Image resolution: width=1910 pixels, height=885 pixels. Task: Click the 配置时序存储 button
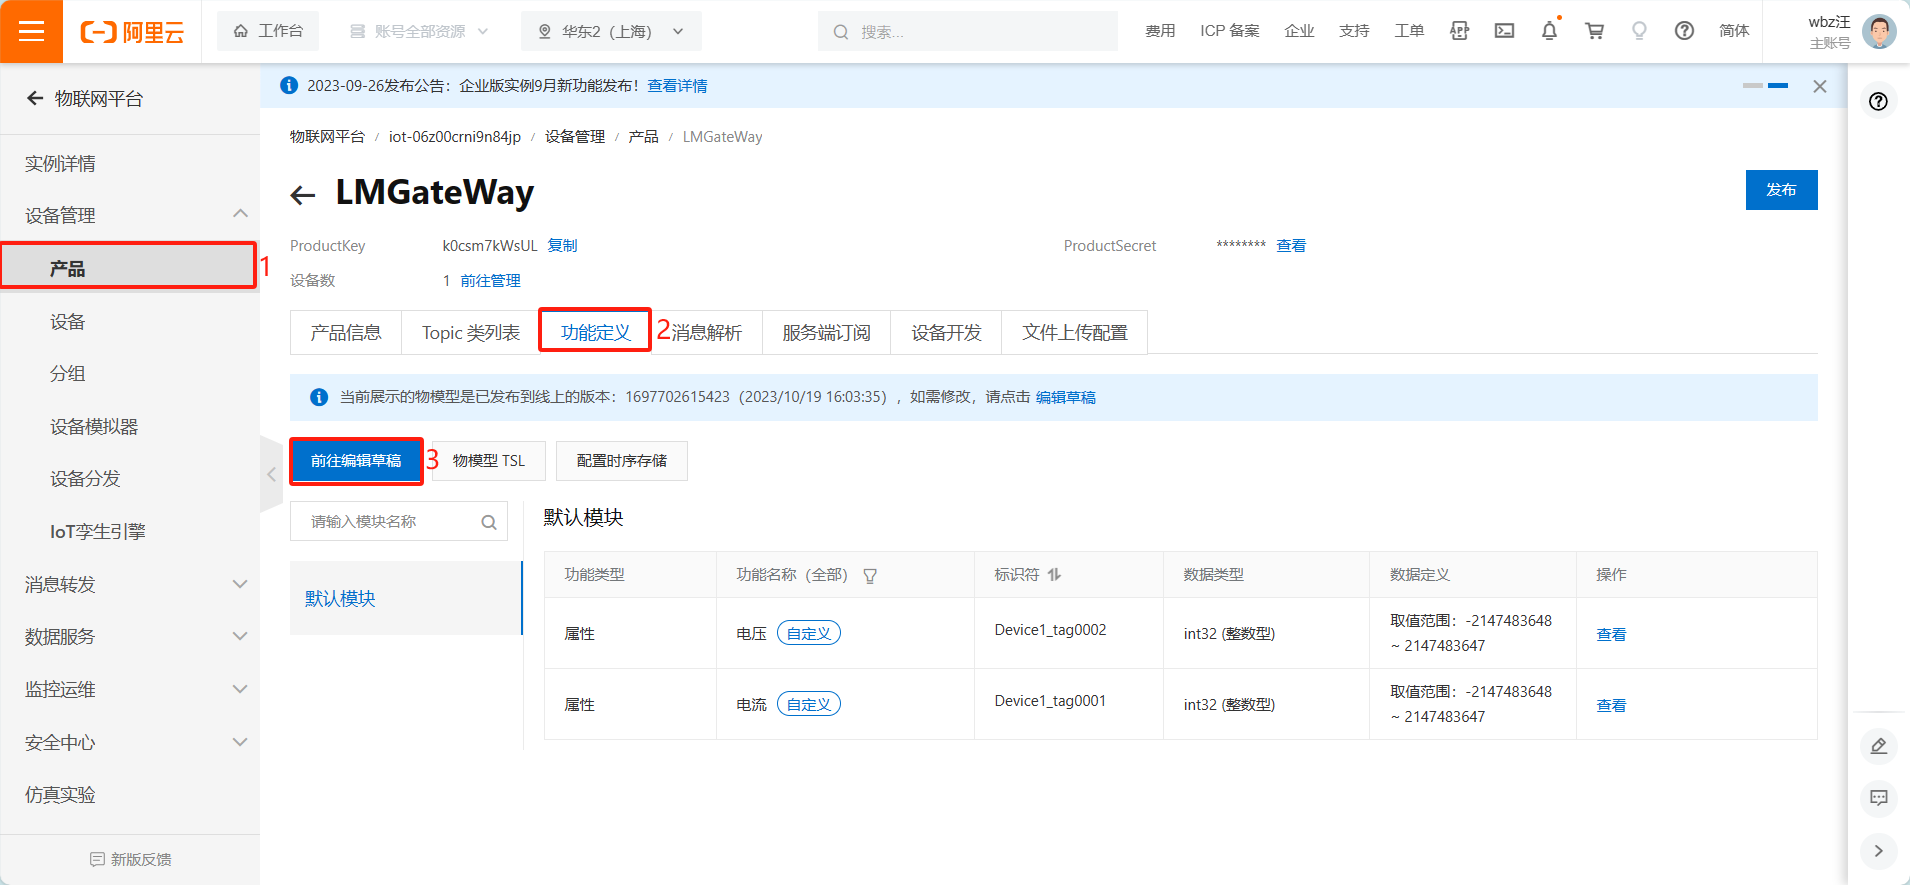(622, 461)
